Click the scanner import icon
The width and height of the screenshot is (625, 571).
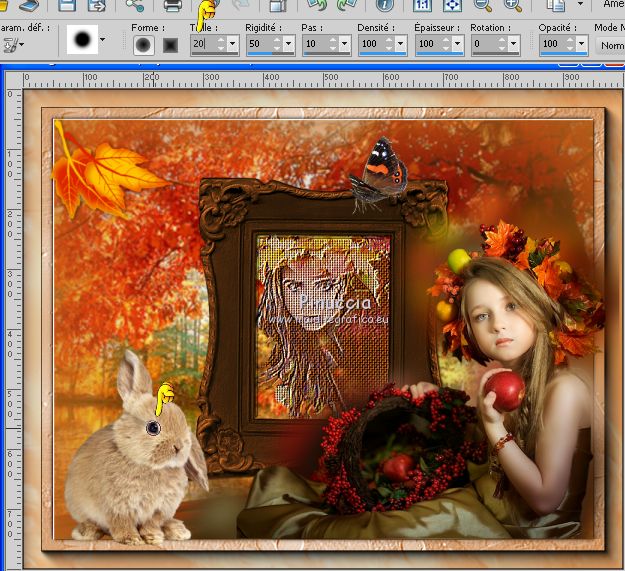click(x=29, y=5)
